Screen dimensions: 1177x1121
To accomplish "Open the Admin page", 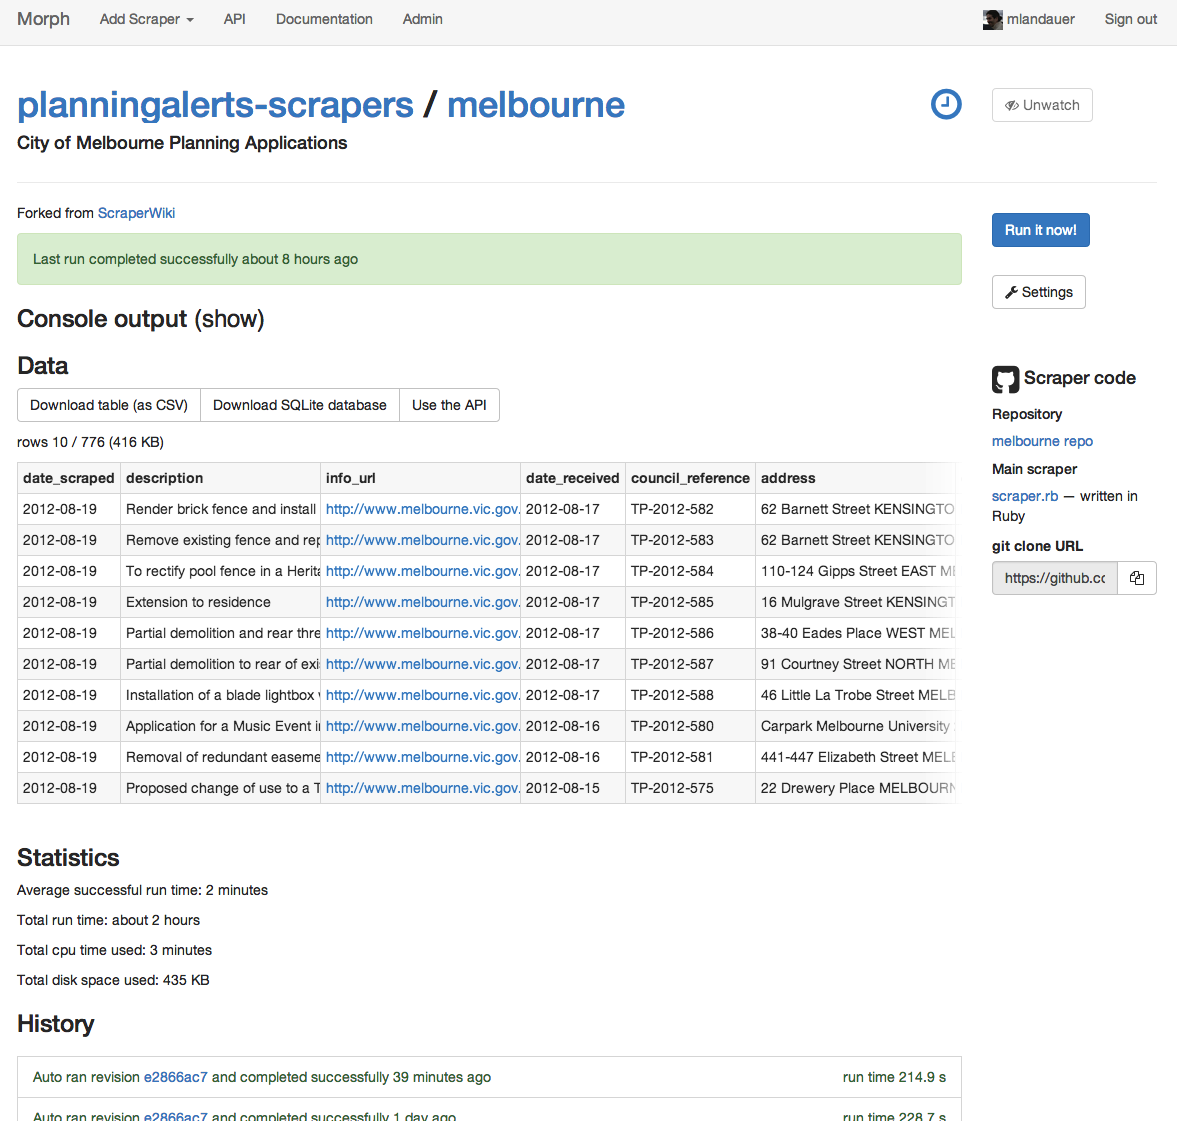I will click(x=423, y=20).
